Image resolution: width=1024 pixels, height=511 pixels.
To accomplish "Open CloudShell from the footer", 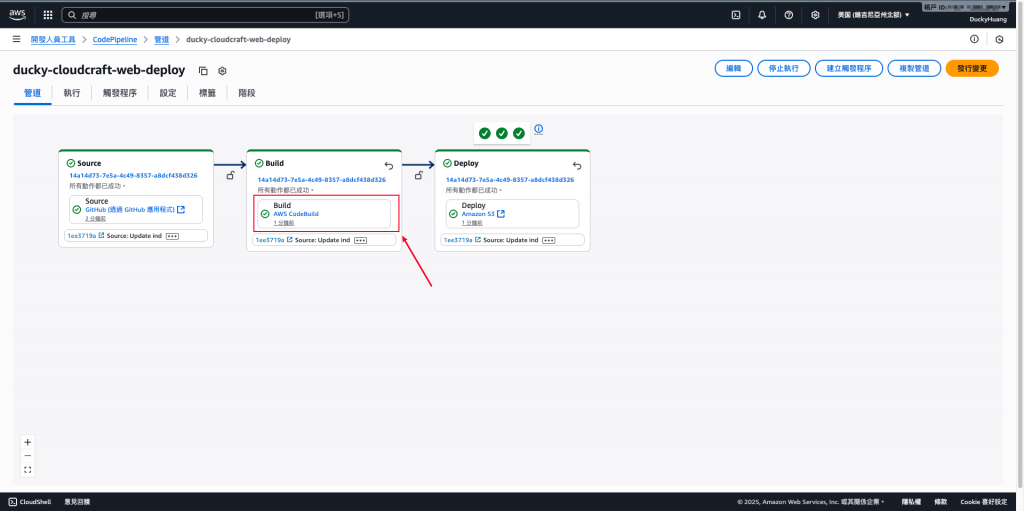I will [x=30, y=502].
